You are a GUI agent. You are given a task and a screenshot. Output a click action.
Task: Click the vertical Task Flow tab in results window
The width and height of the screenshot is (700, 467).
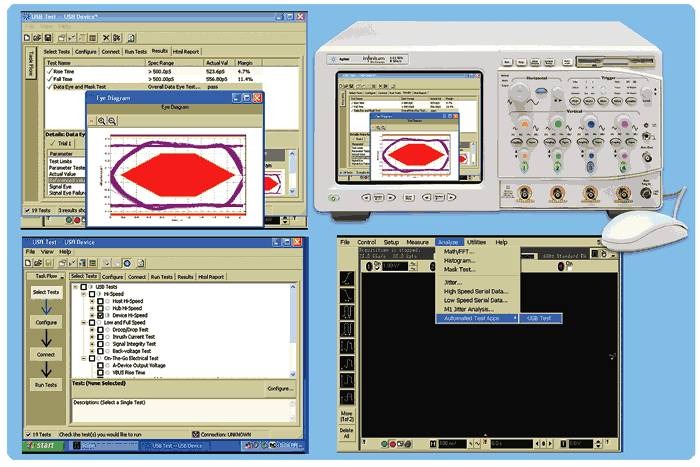pos(31,63)
